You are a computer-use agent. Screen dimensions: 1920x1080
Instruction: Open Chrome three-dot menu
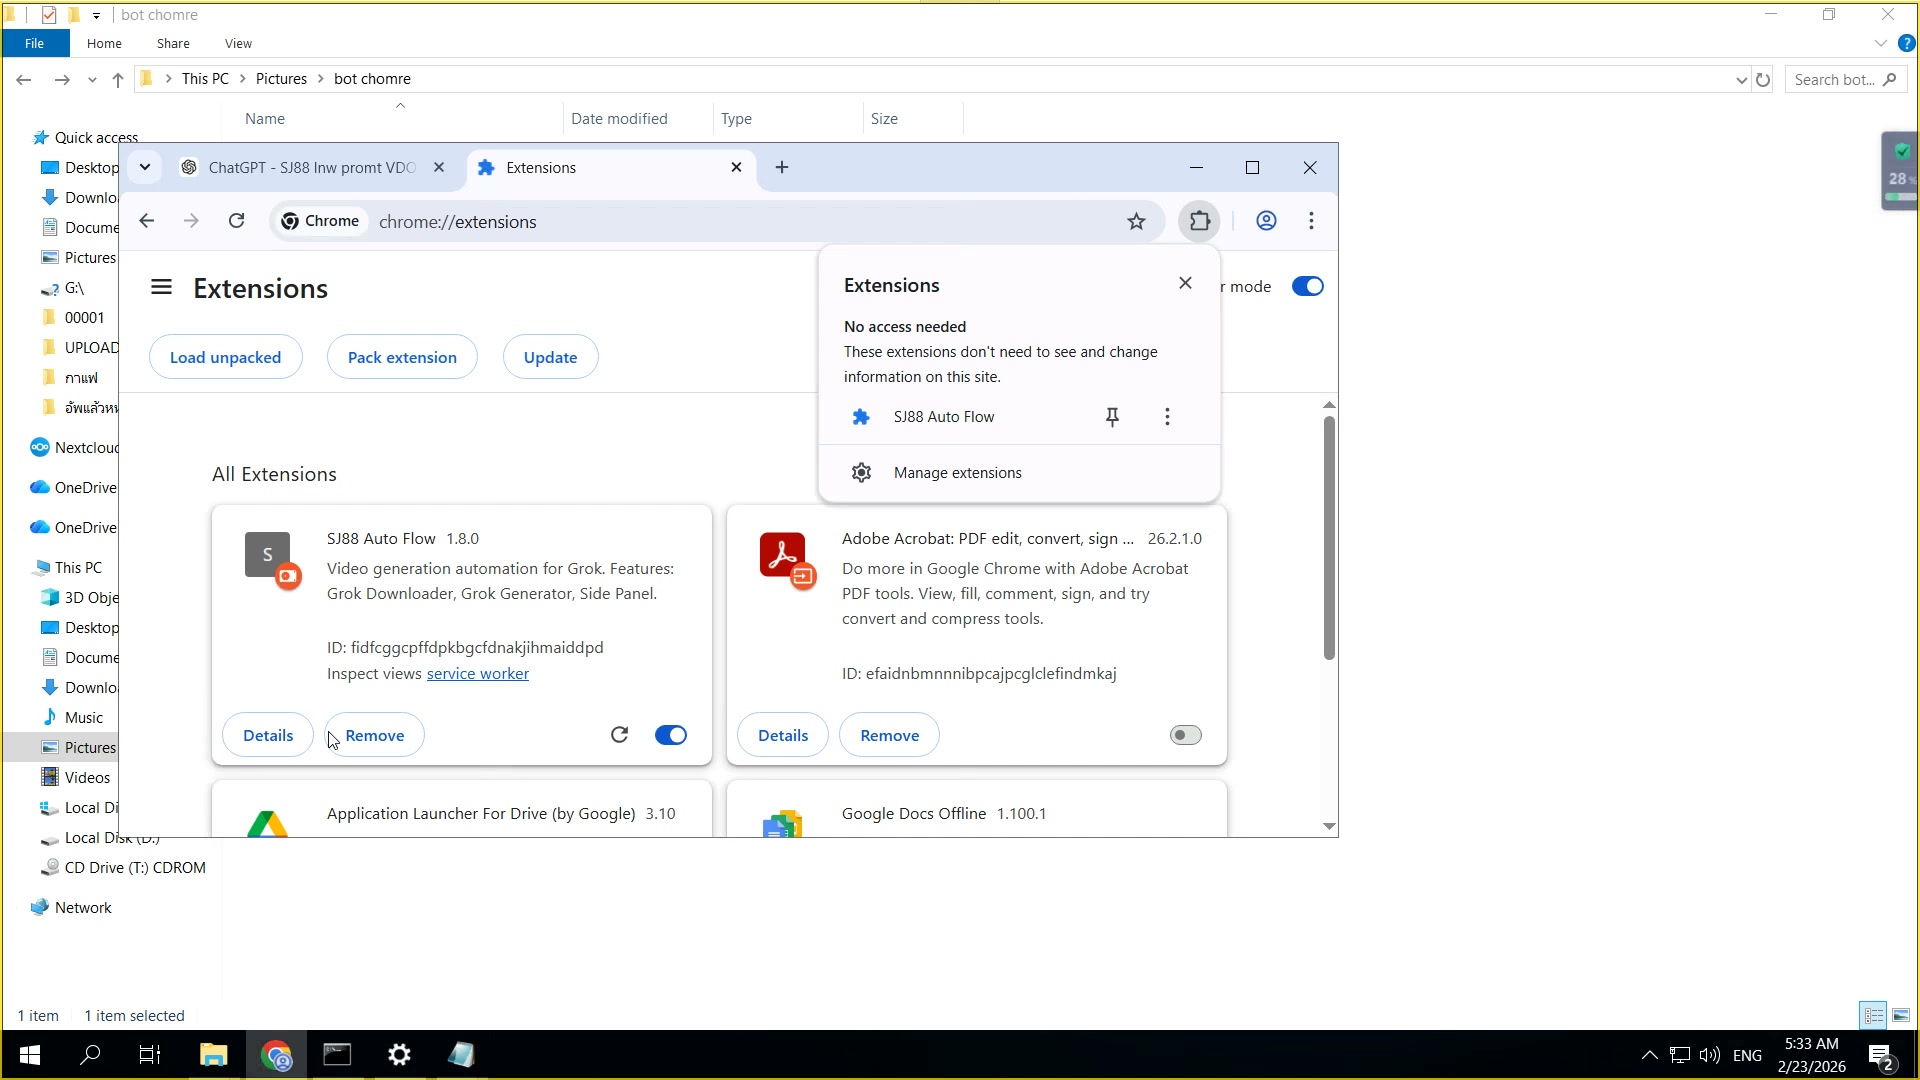pyautogui.click(x=1311, y=221)
